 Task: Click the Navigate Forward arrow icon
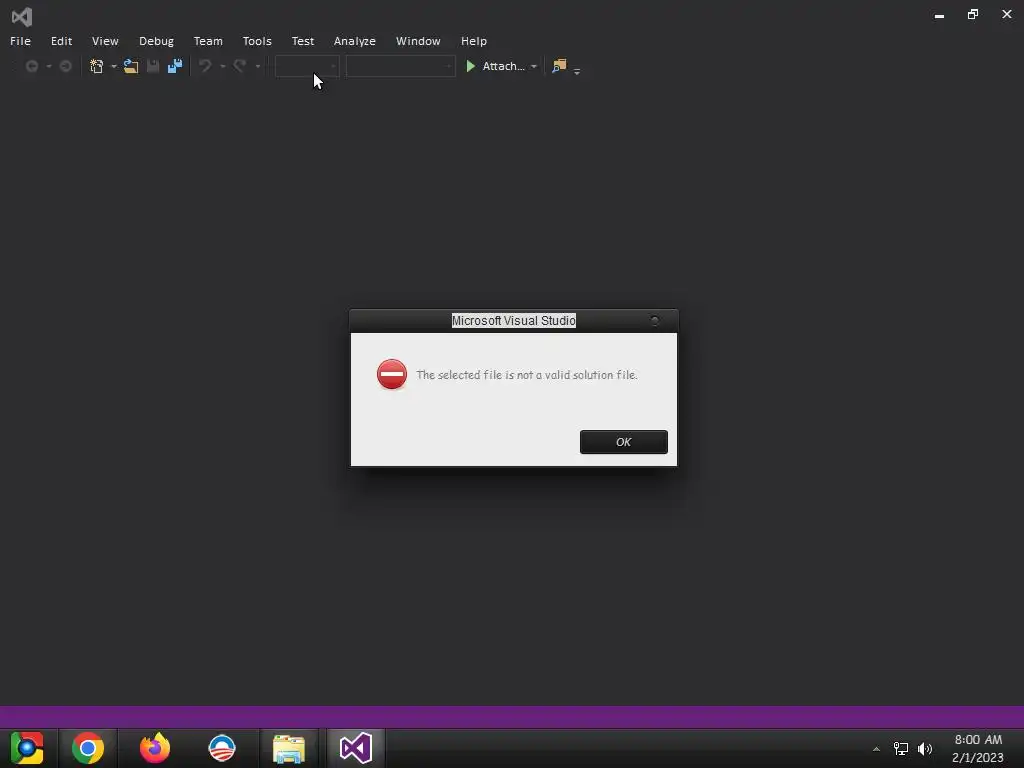[x=65, y=66]
